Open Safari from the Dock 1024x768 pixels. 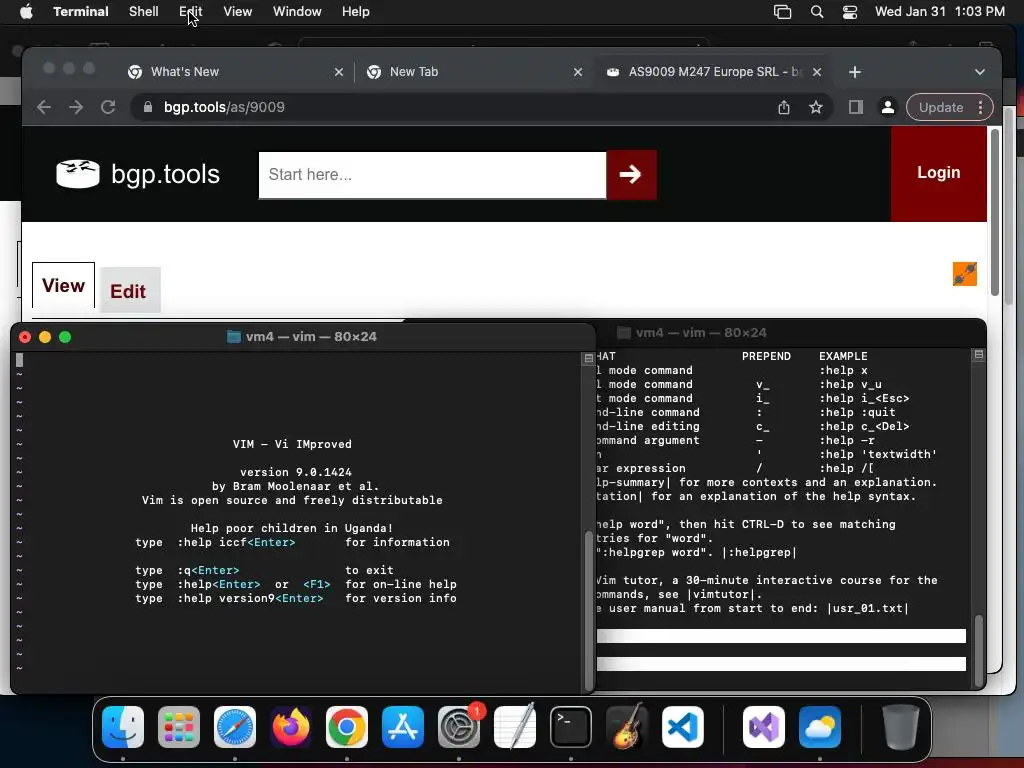point(235,727)
